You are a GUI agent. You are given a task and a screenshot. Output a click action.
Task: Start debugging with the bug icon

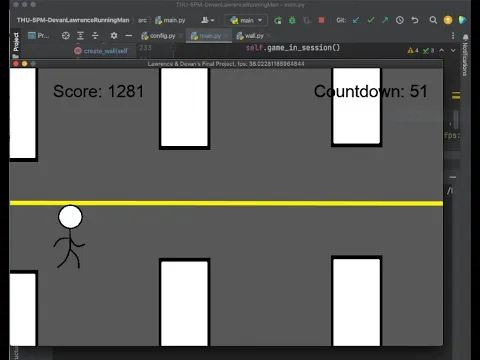(x=292, y=20)
